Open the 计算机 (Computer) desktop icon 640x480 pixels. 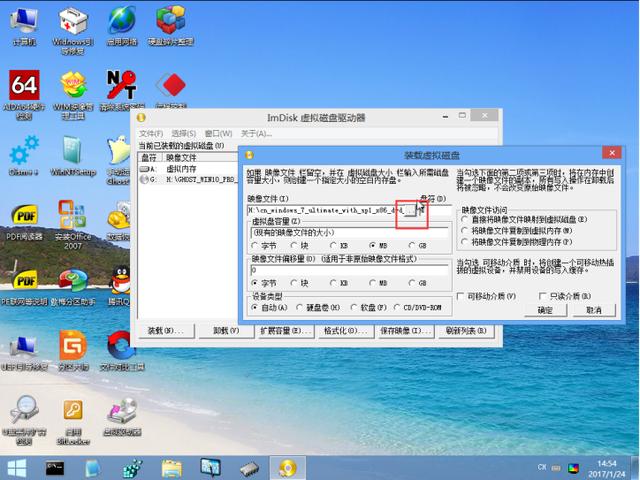tap(24, 27)
